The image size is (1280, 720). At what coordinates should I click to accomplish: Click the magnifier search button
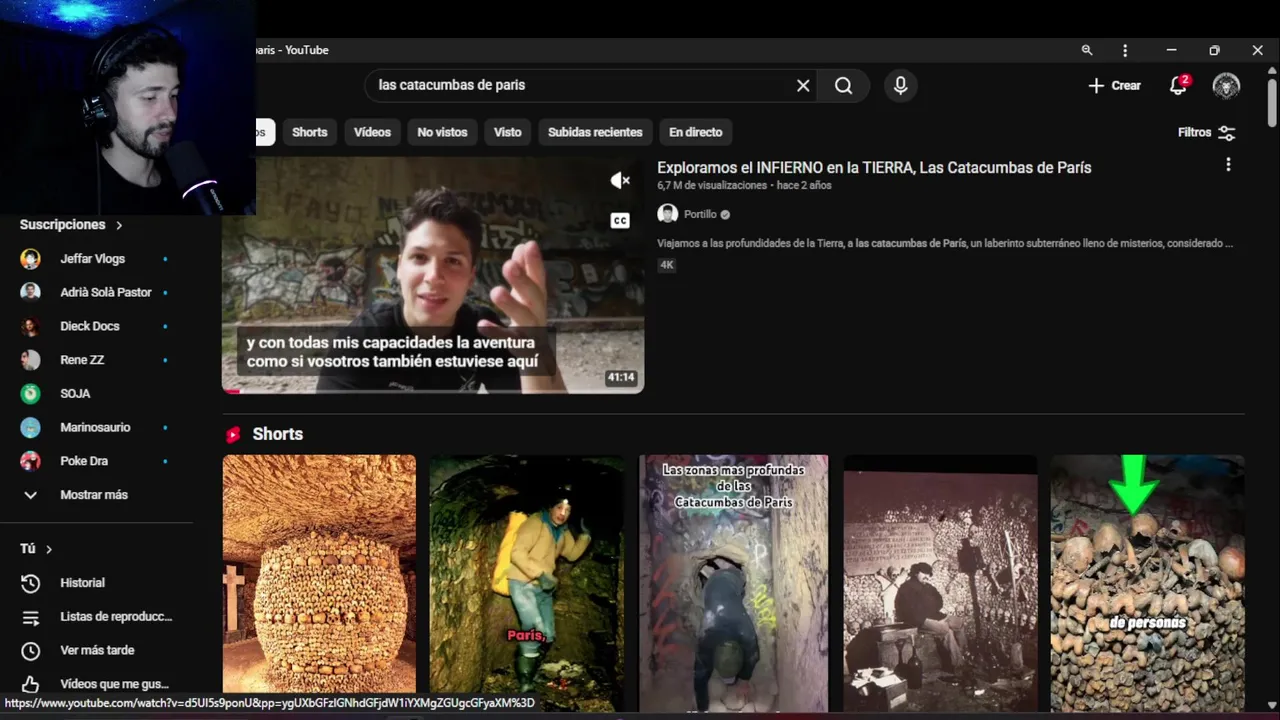[x=844, y=86]
